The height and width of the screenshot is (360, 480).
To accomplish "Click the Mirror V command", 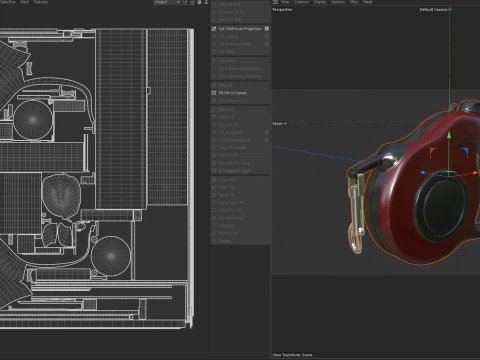I will pyautogui.click(x=226, y=117).
